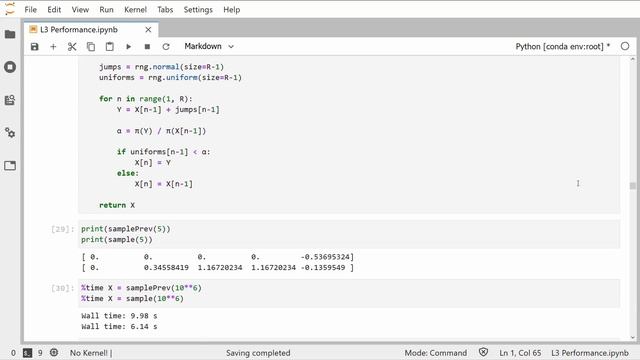Click L3 Performance.ipynb in status bar

tap(590, 353)
